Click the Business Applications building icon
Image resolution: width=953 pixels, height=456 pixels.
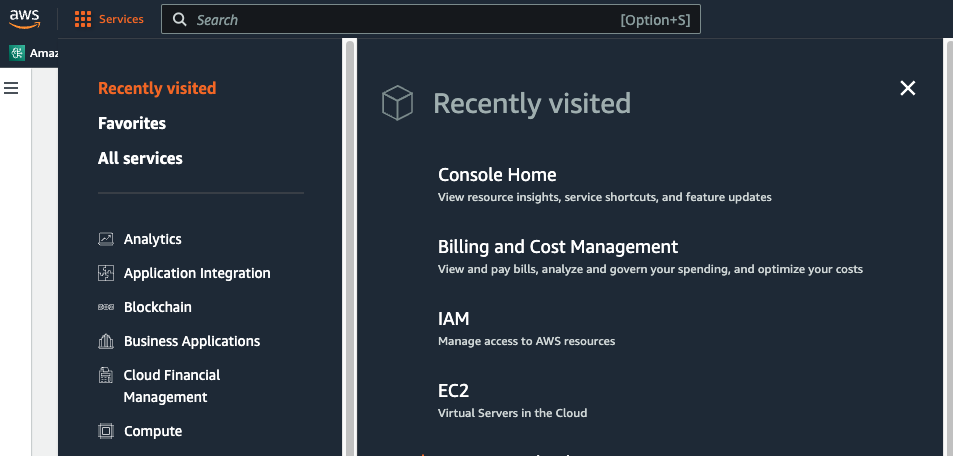pos(106,341)
